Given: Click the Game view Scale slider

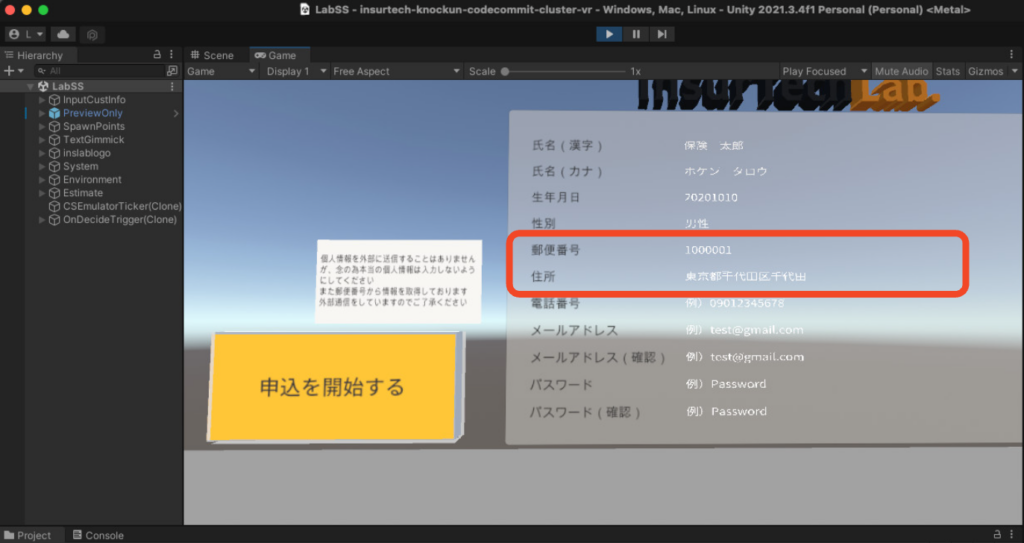Looking at the screenshot, I should pyautogui.click(x=560, y=71).
